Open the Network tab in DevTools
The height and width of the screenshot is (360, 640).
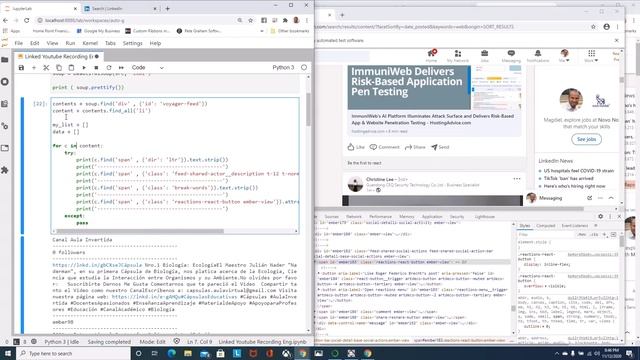click(x=353, y=217)
